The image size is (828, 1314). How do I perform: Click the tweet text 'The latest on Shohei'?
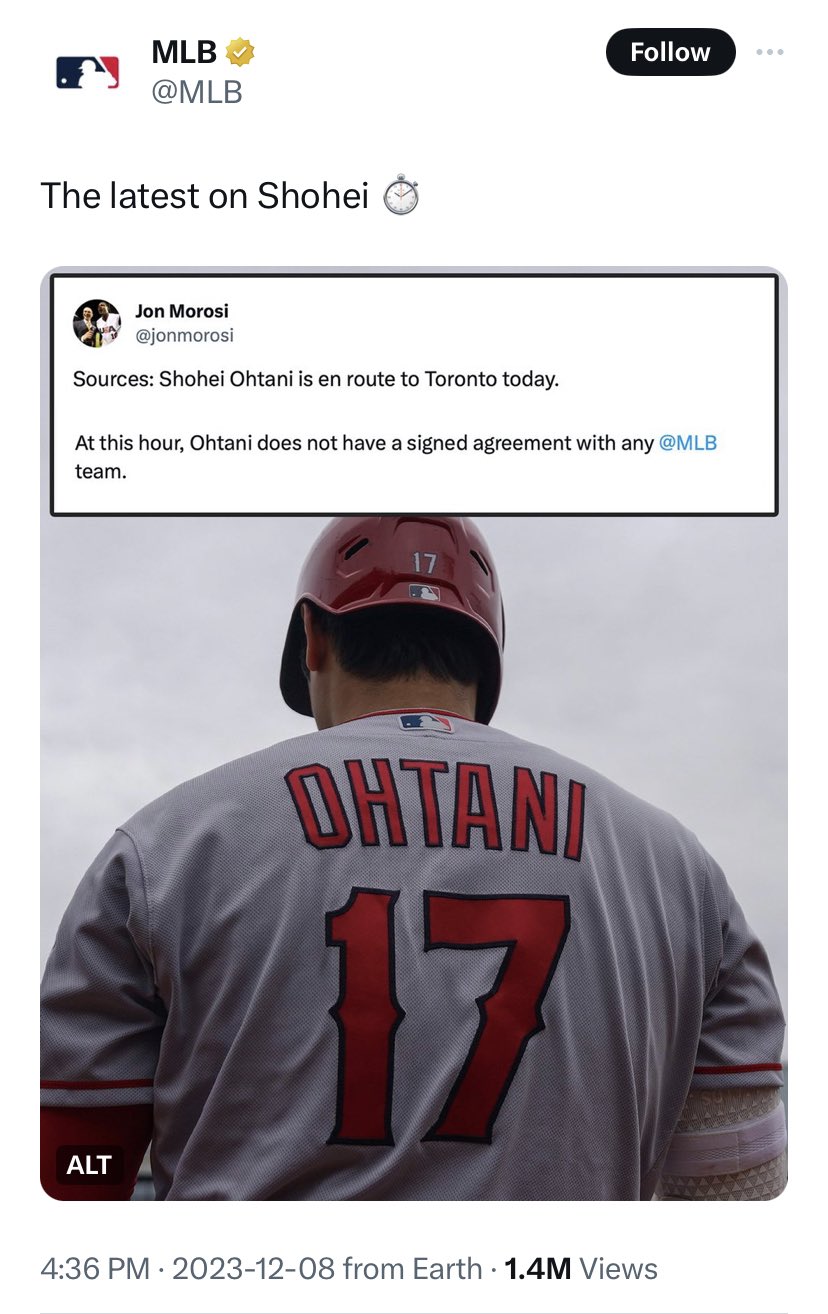pos(205,195)
